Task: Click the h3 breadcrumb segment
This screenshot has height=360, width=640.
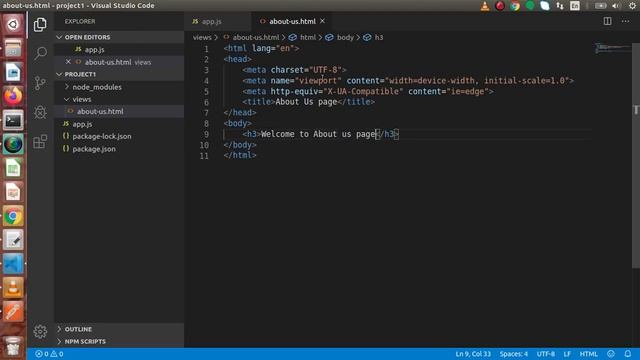Action: pyautogui.click(x=373, y=37)
